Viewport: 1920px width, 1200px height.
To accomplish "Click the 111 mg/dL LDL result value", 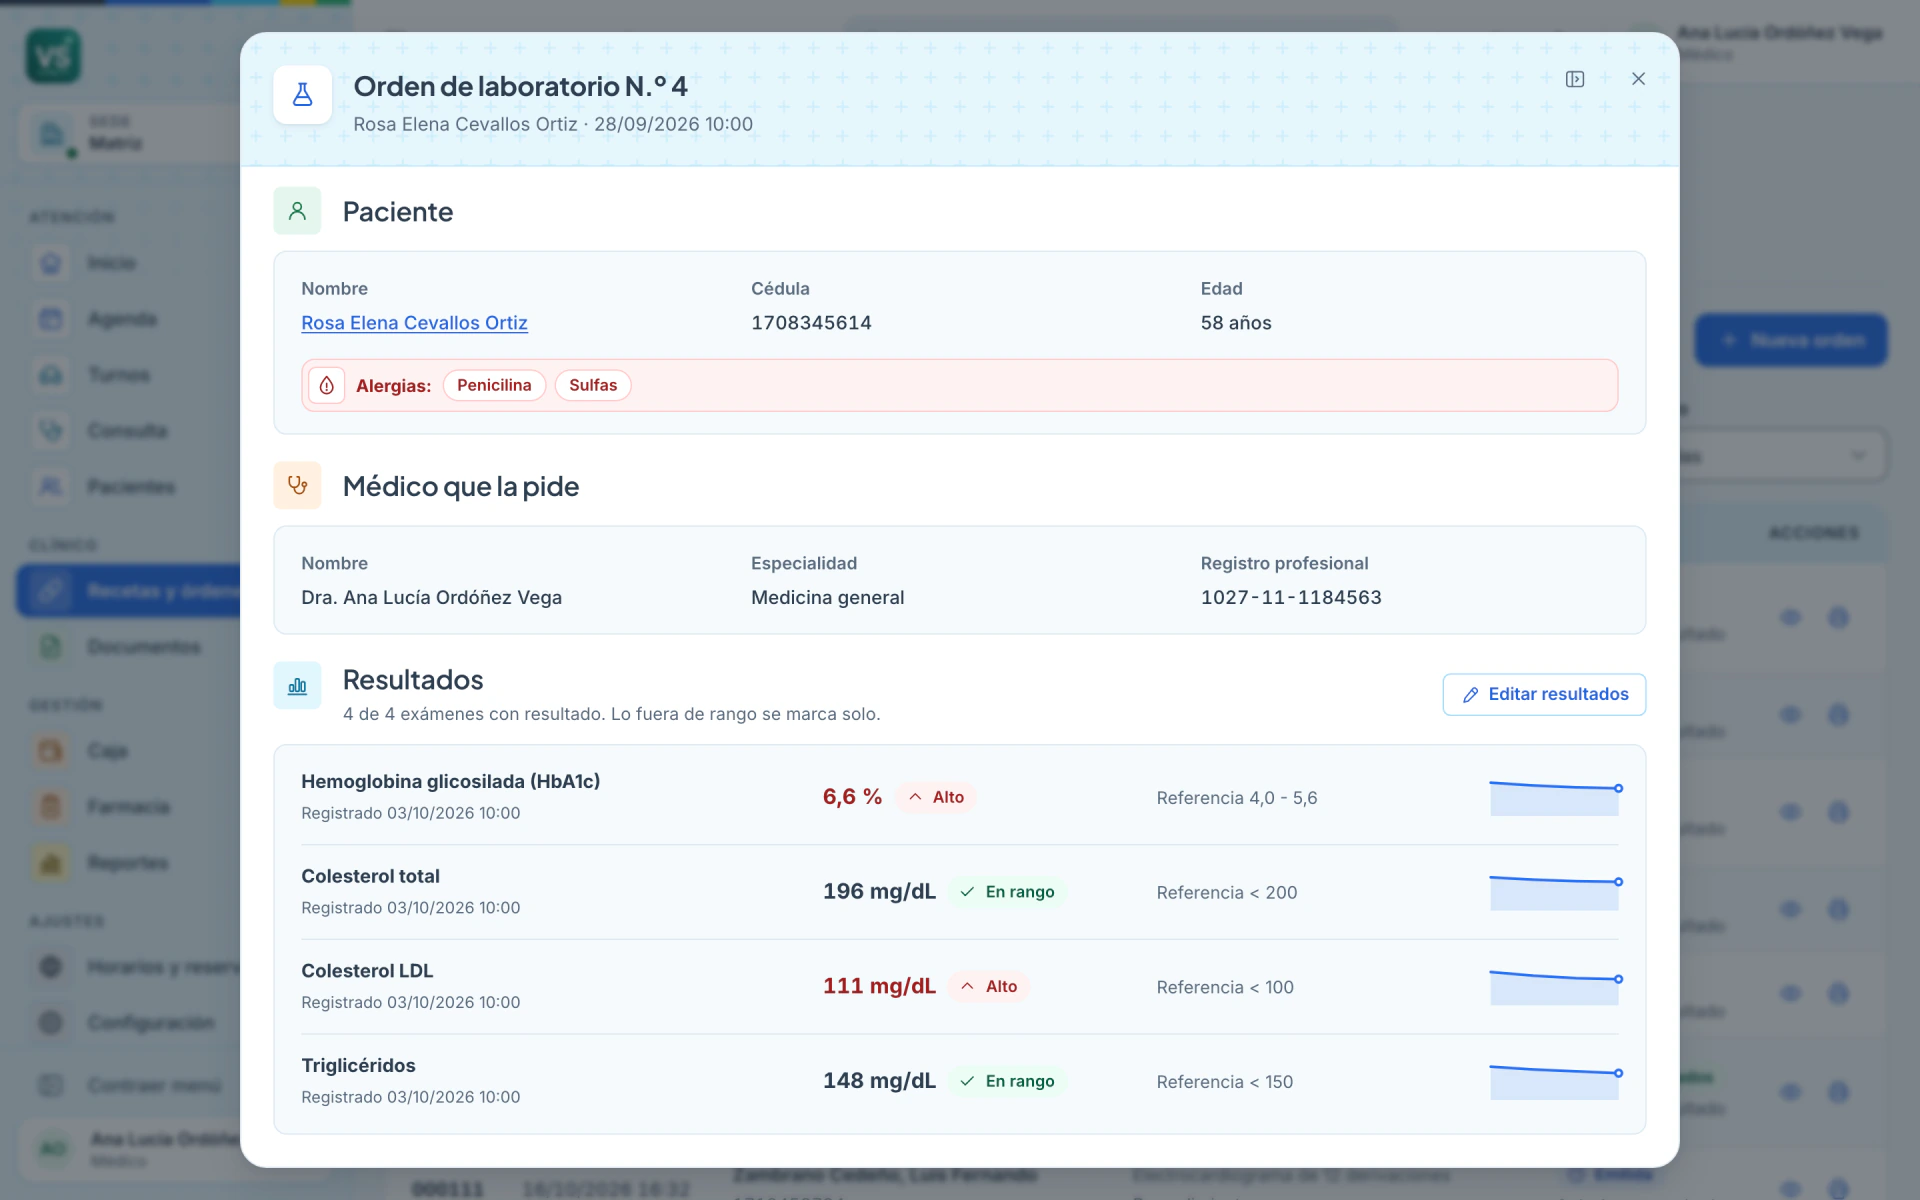I will click(879, 986).
